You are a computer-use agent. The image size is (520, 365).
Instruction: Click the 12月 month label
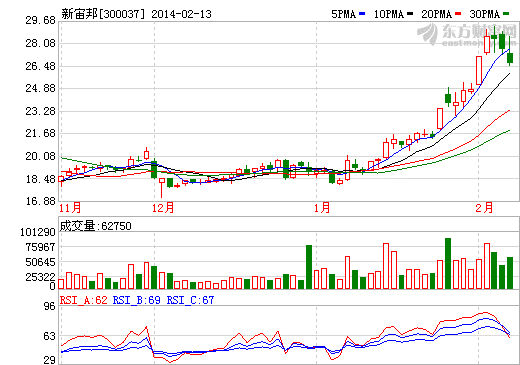163,208
